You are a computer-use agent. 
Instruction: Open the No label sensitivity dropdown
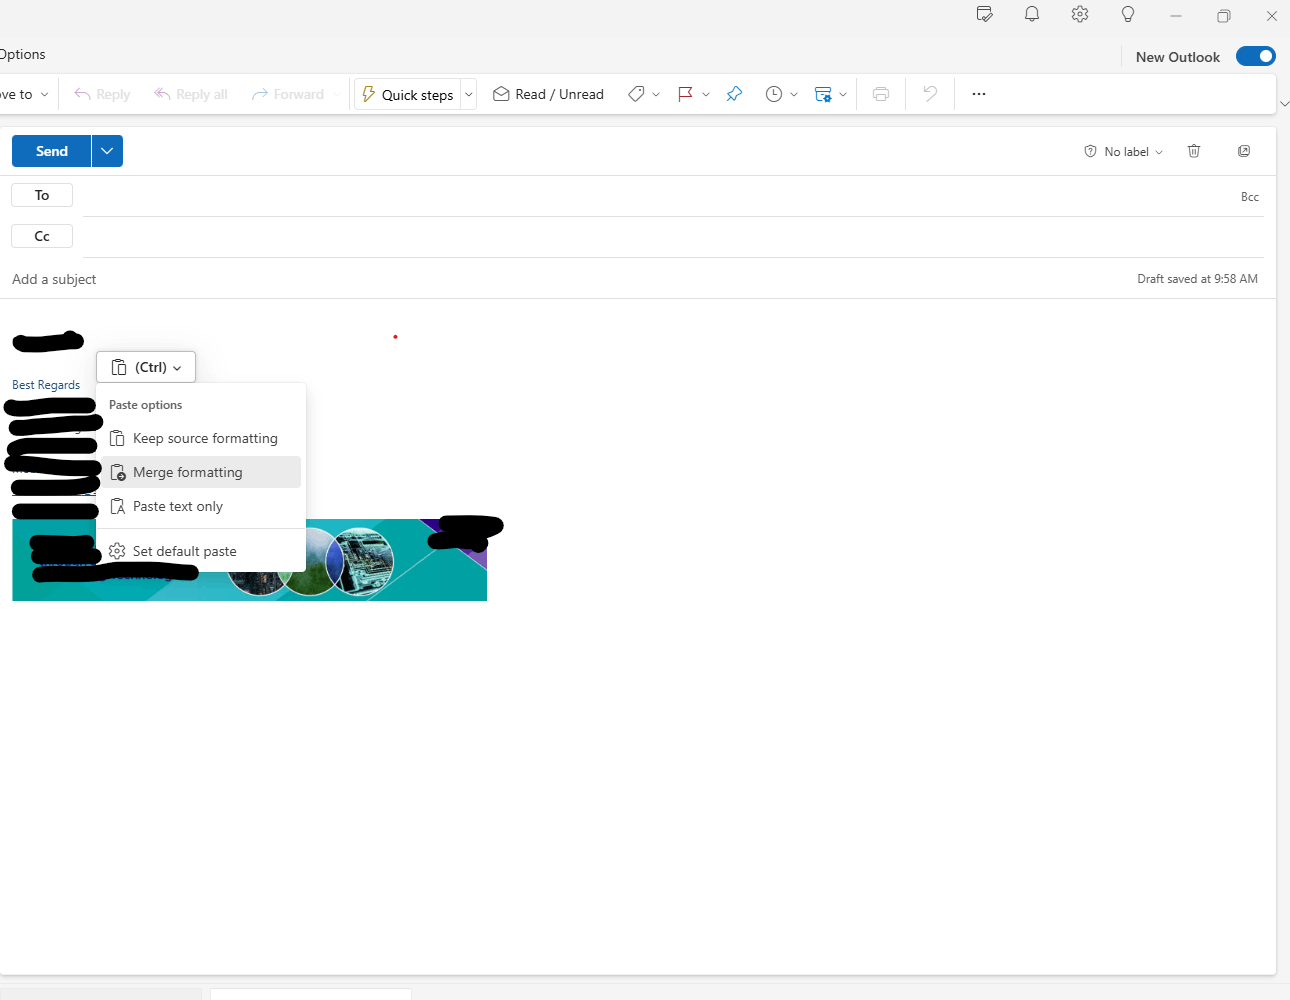click(x=1124, y=152)
